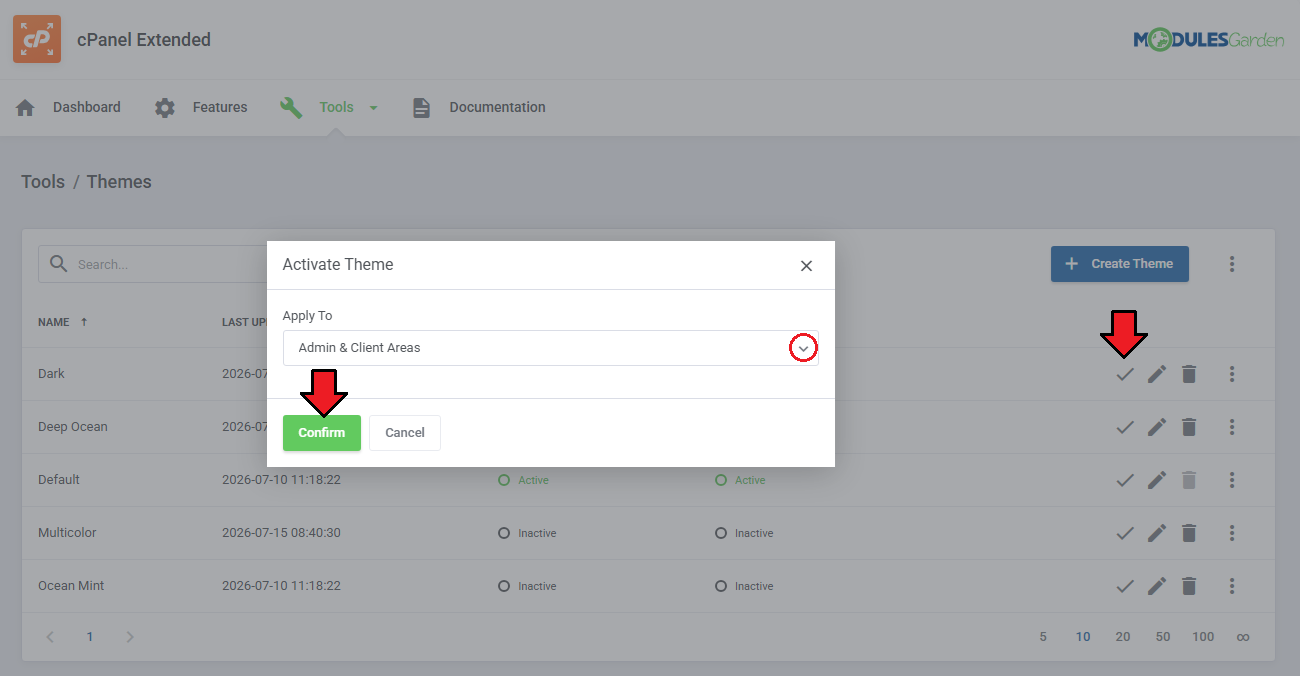This screenshot has width=1300, height=676.
Task: Select the Default theme name
Action: pos(59,480)
